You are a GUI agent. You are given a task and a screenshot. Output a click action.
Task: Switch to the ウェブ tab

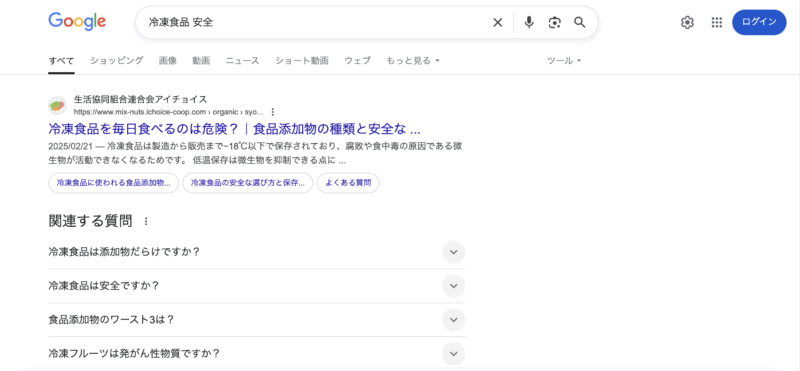357,61
